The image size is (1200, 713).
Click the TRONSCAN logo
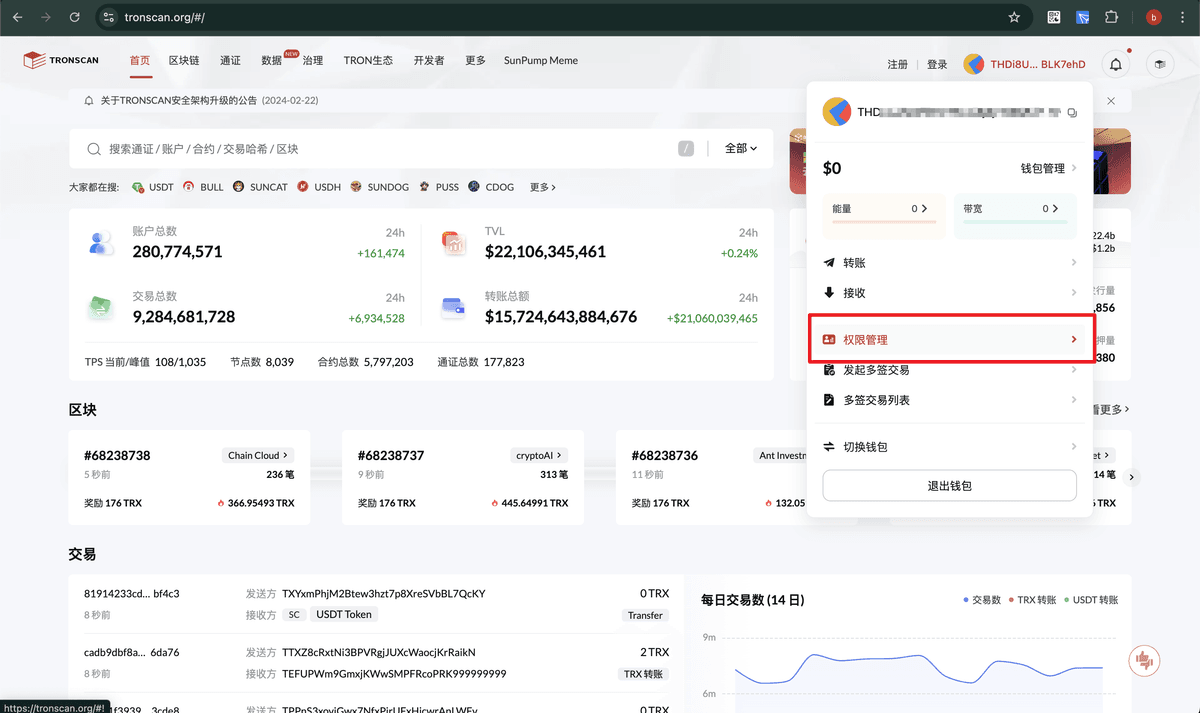click(61, 60)
